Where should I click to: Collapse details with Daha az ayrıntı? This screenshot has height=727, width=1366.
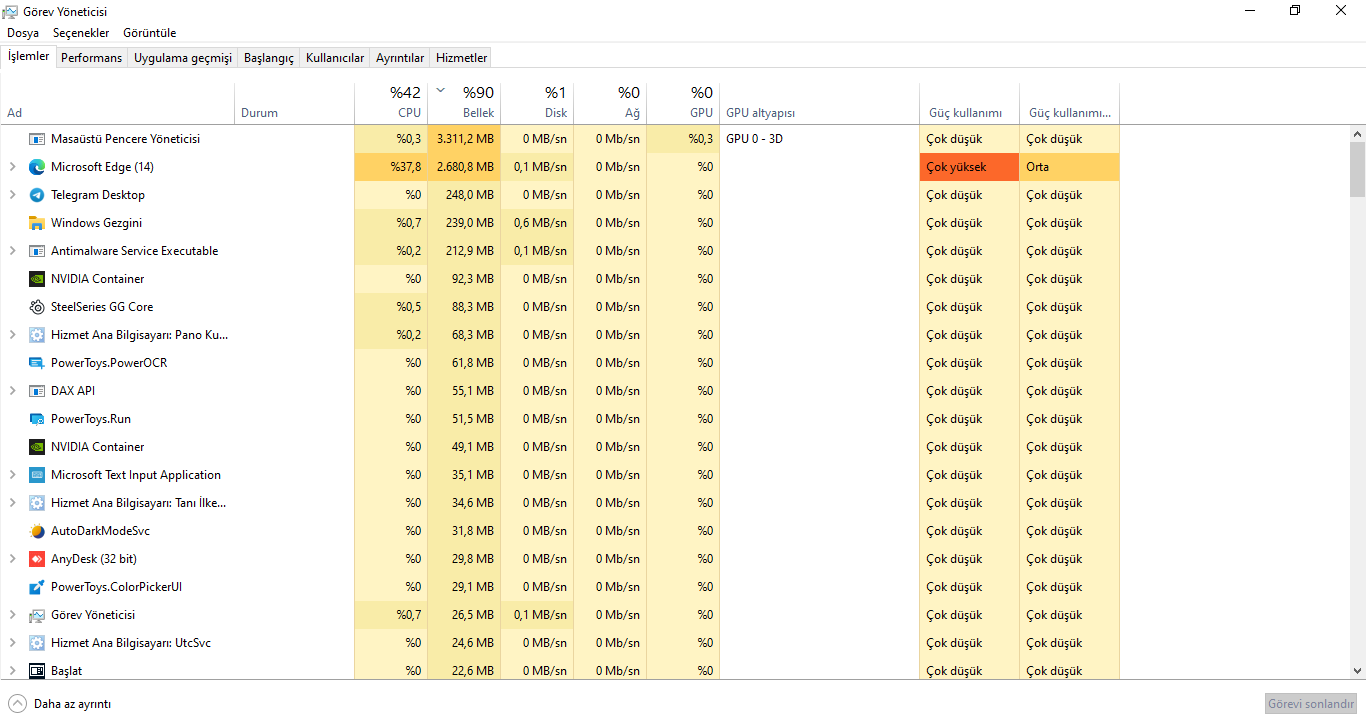coord(60,704)
